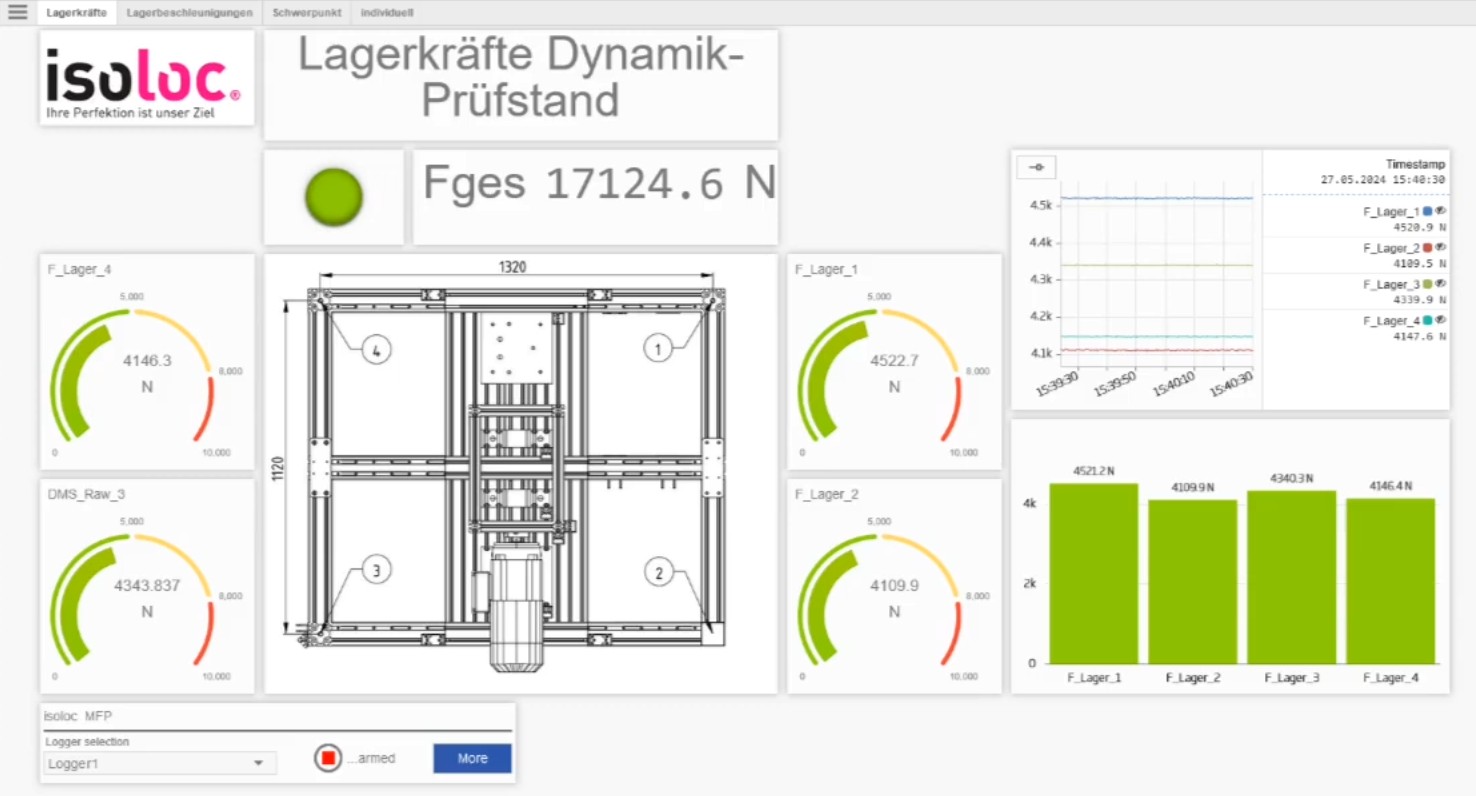Open the Schwerpunkt tab
Viewport: 1476px width, 796px height.
tap(307, 13)
